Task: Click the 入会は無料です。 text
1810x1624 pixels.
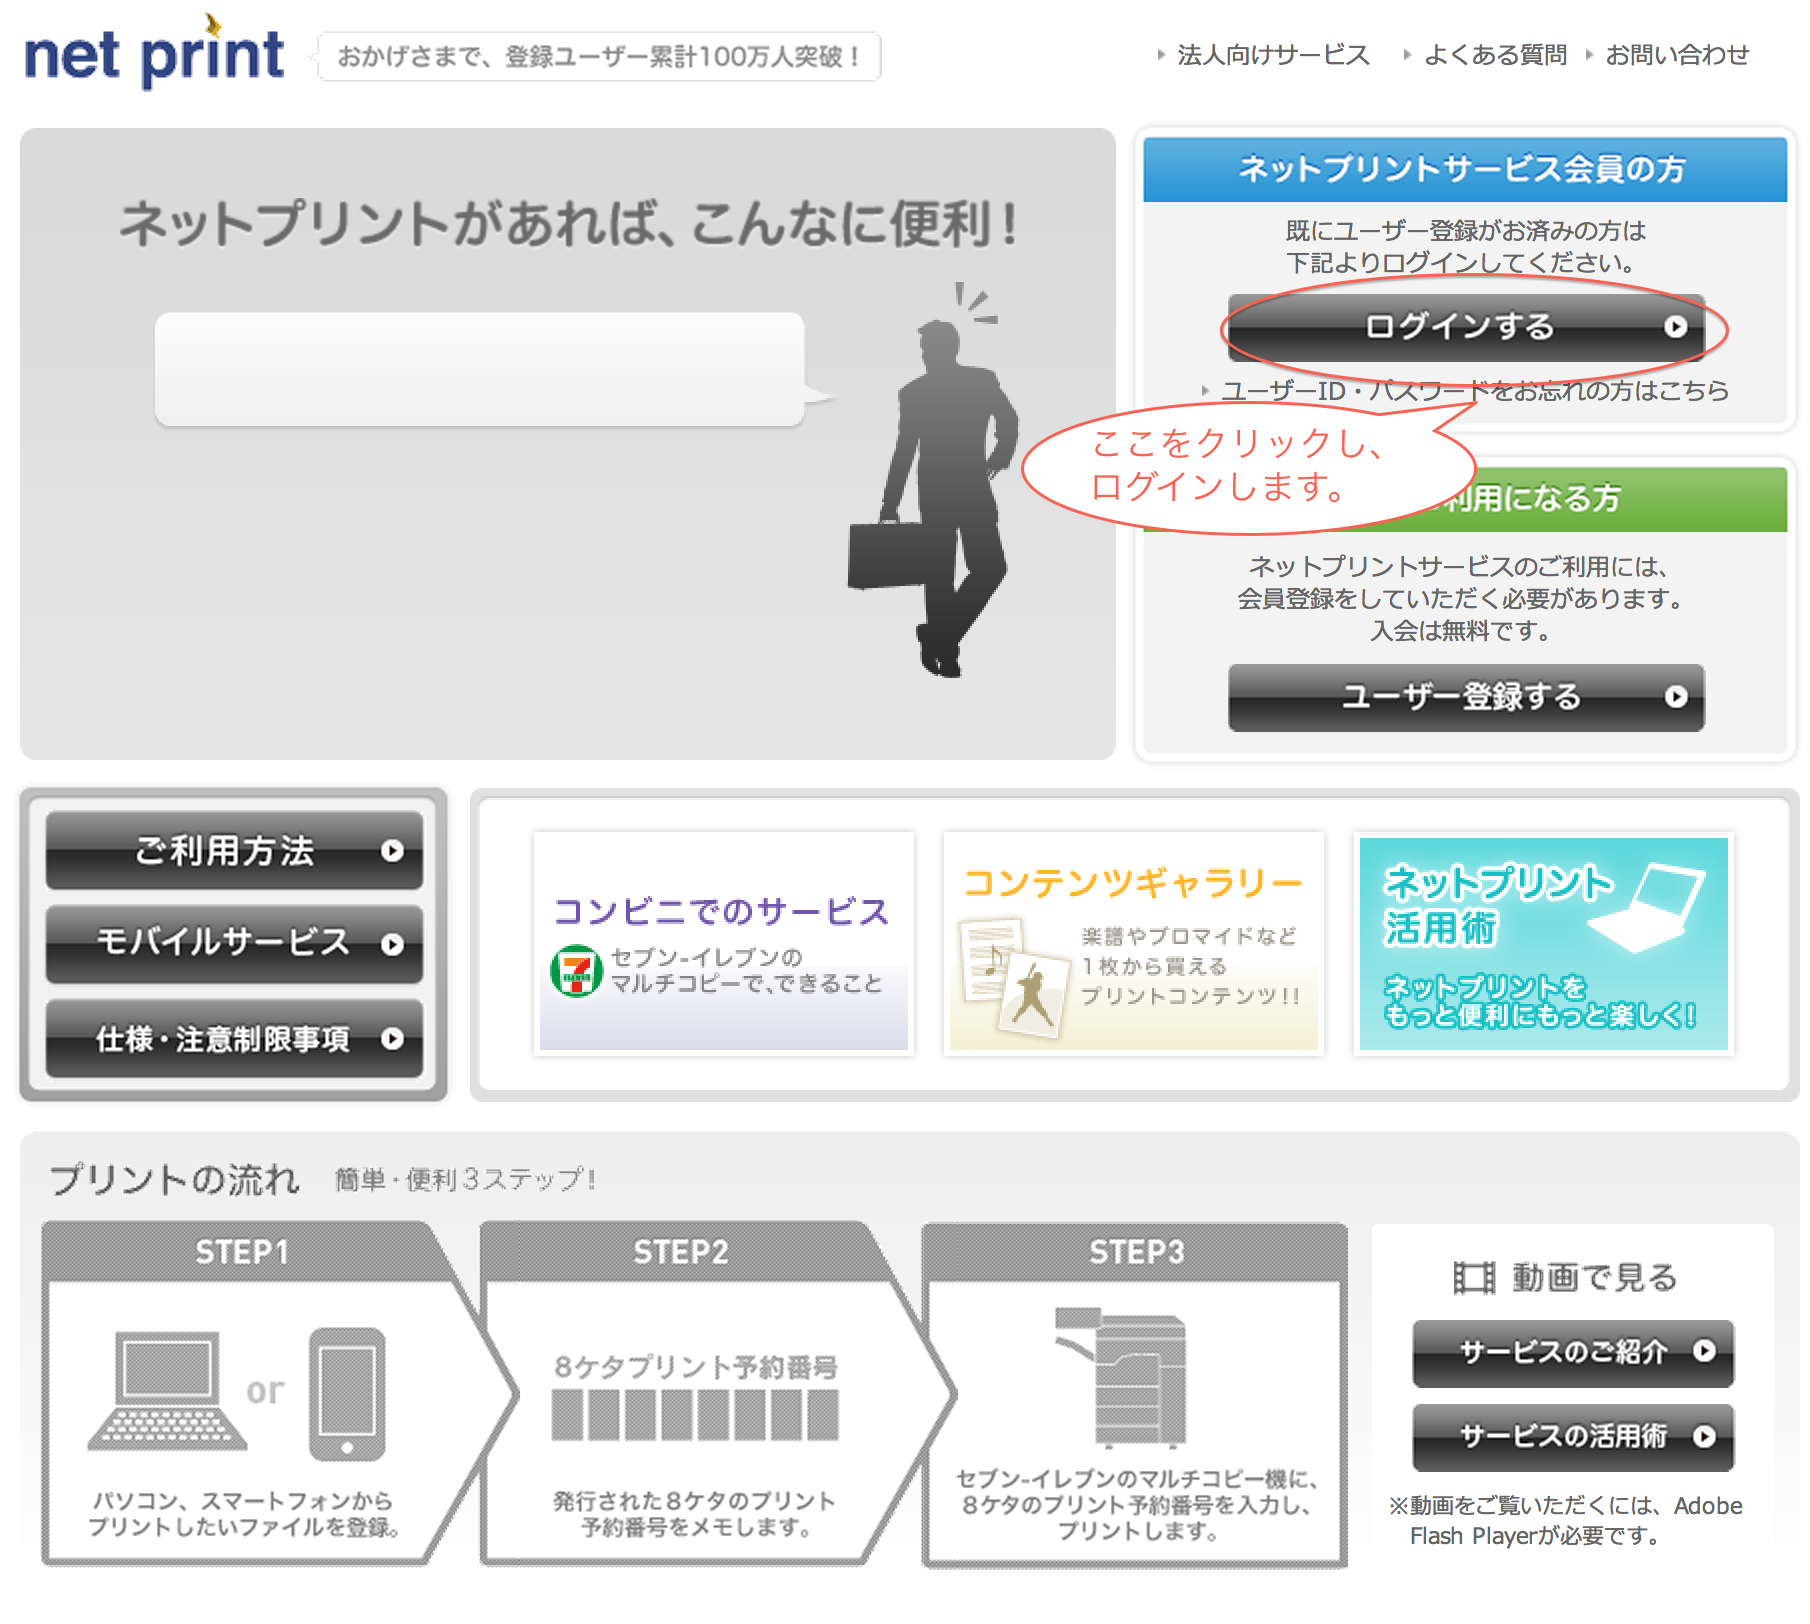Action: pyautogui.click(x=1461, y=631)
